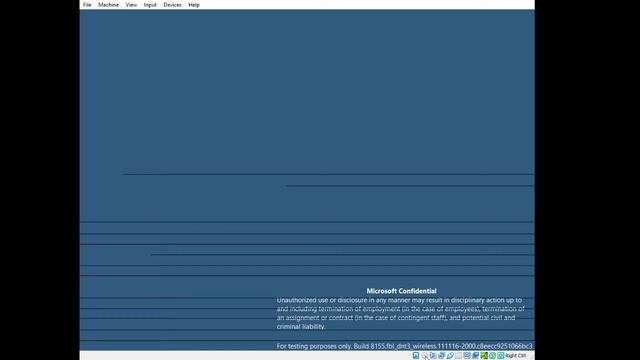Click the shared folders status icon
Screen dimensions: 640x360
[459, 356]
